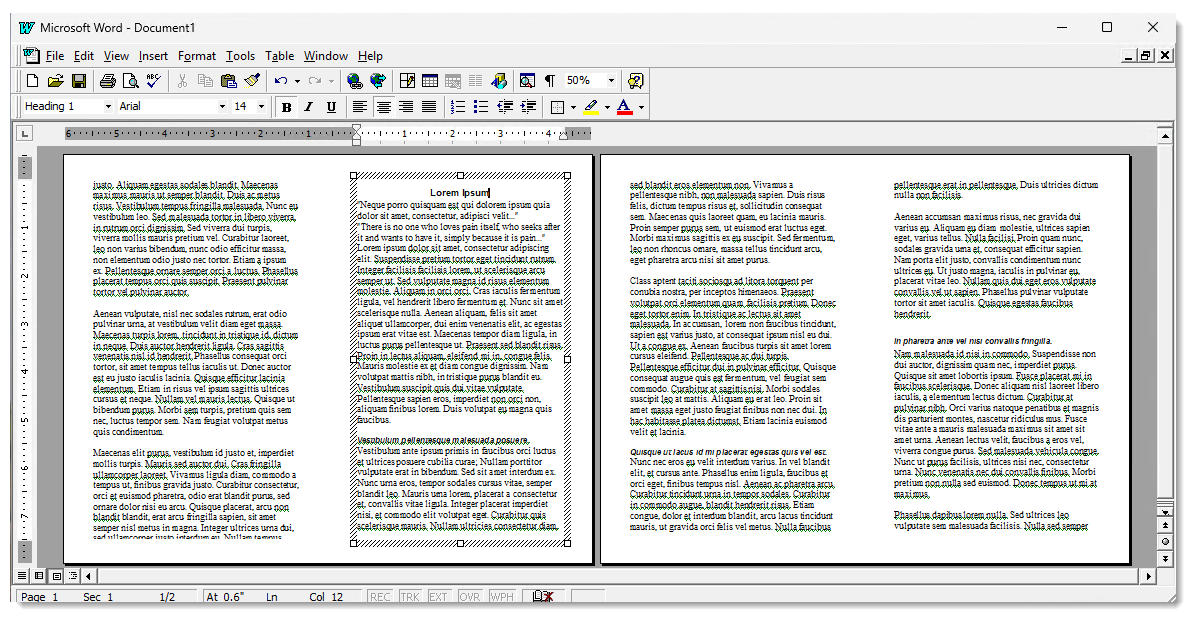The width and height of the screenshot is (1200, 630).
Task: Open the highlight color dropdown arrow
Action: click(x=606, y=107)
